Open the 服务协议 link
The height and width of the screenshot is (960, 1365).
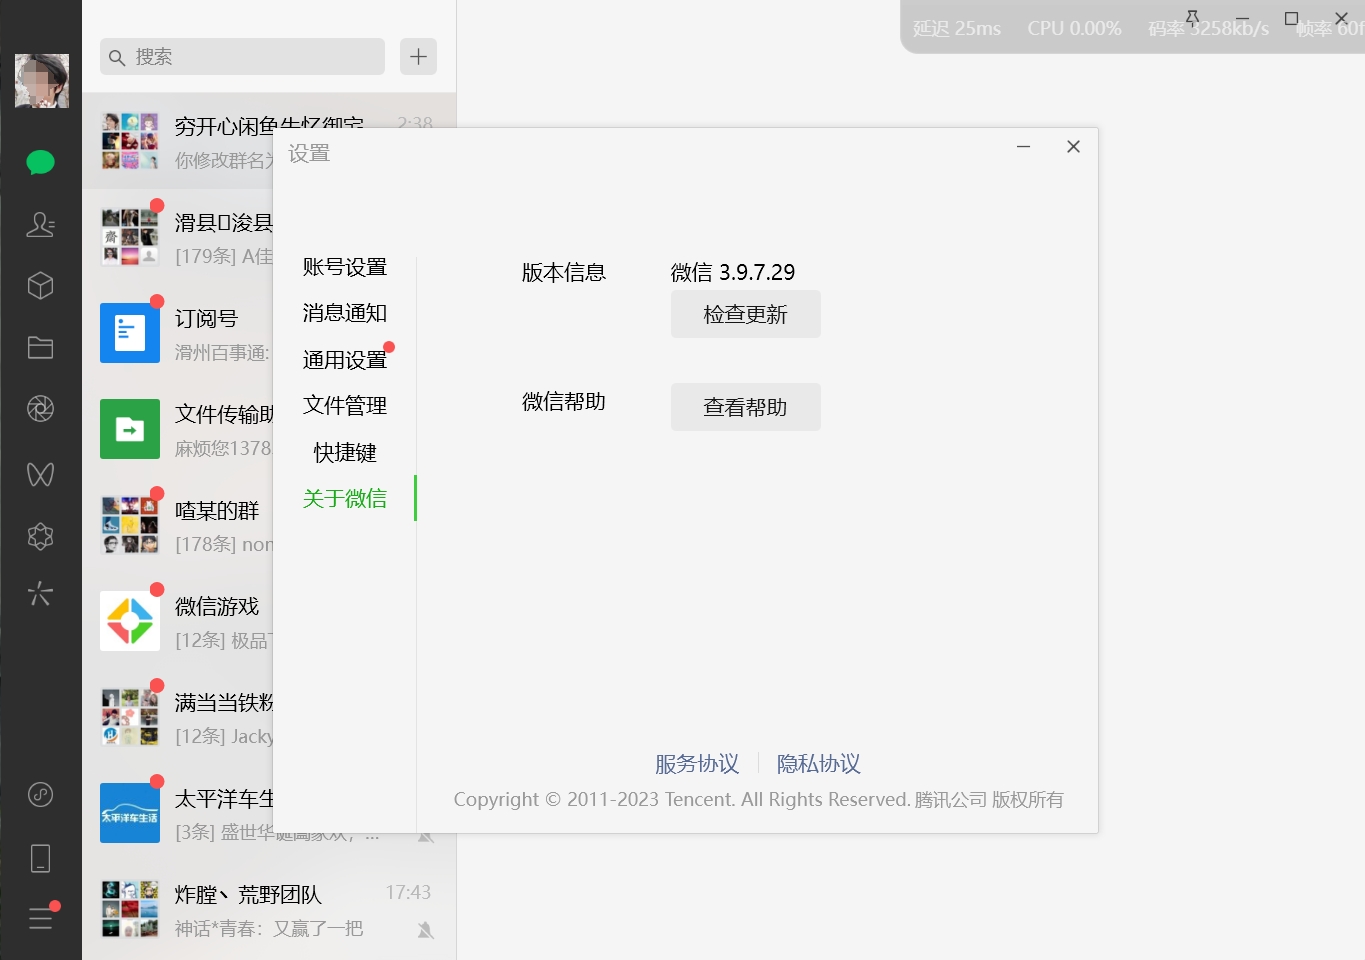696,763
